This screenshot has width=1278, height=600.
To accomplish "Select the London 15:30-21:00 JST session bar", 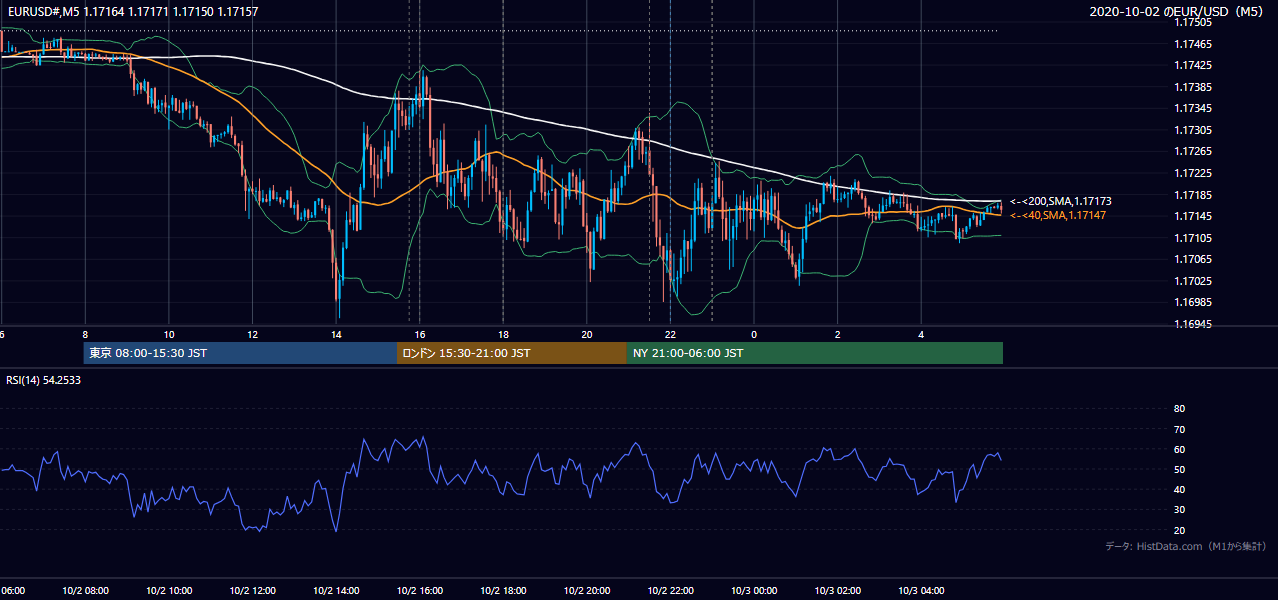I will point(512,353).
